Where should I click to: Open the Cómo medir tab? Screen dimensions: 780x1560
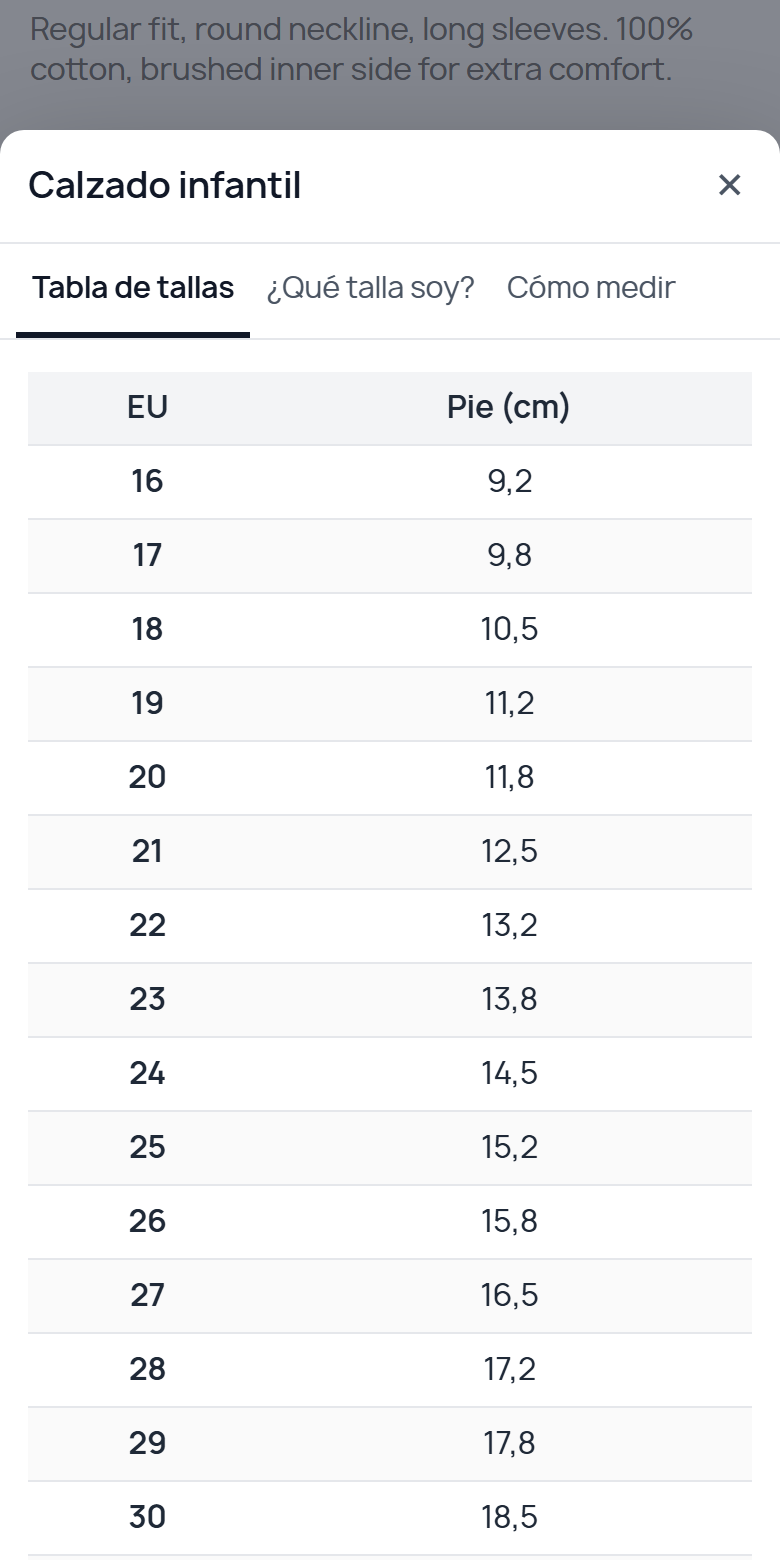591,288
